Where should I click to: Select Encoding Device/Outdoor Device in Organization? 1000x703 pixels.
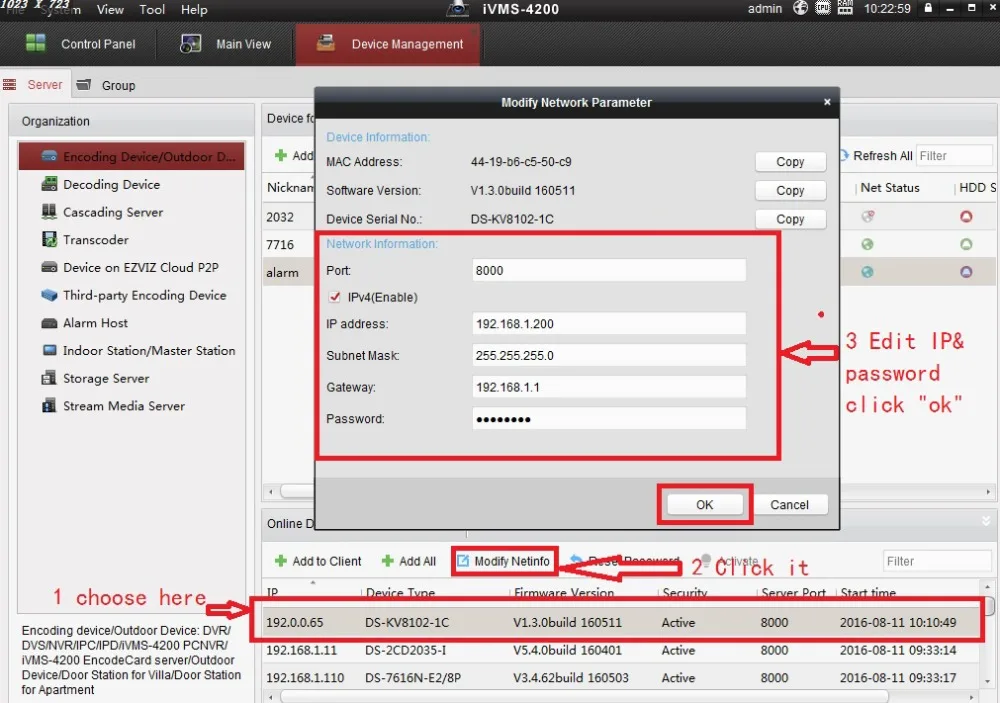[x=131, y=156]
